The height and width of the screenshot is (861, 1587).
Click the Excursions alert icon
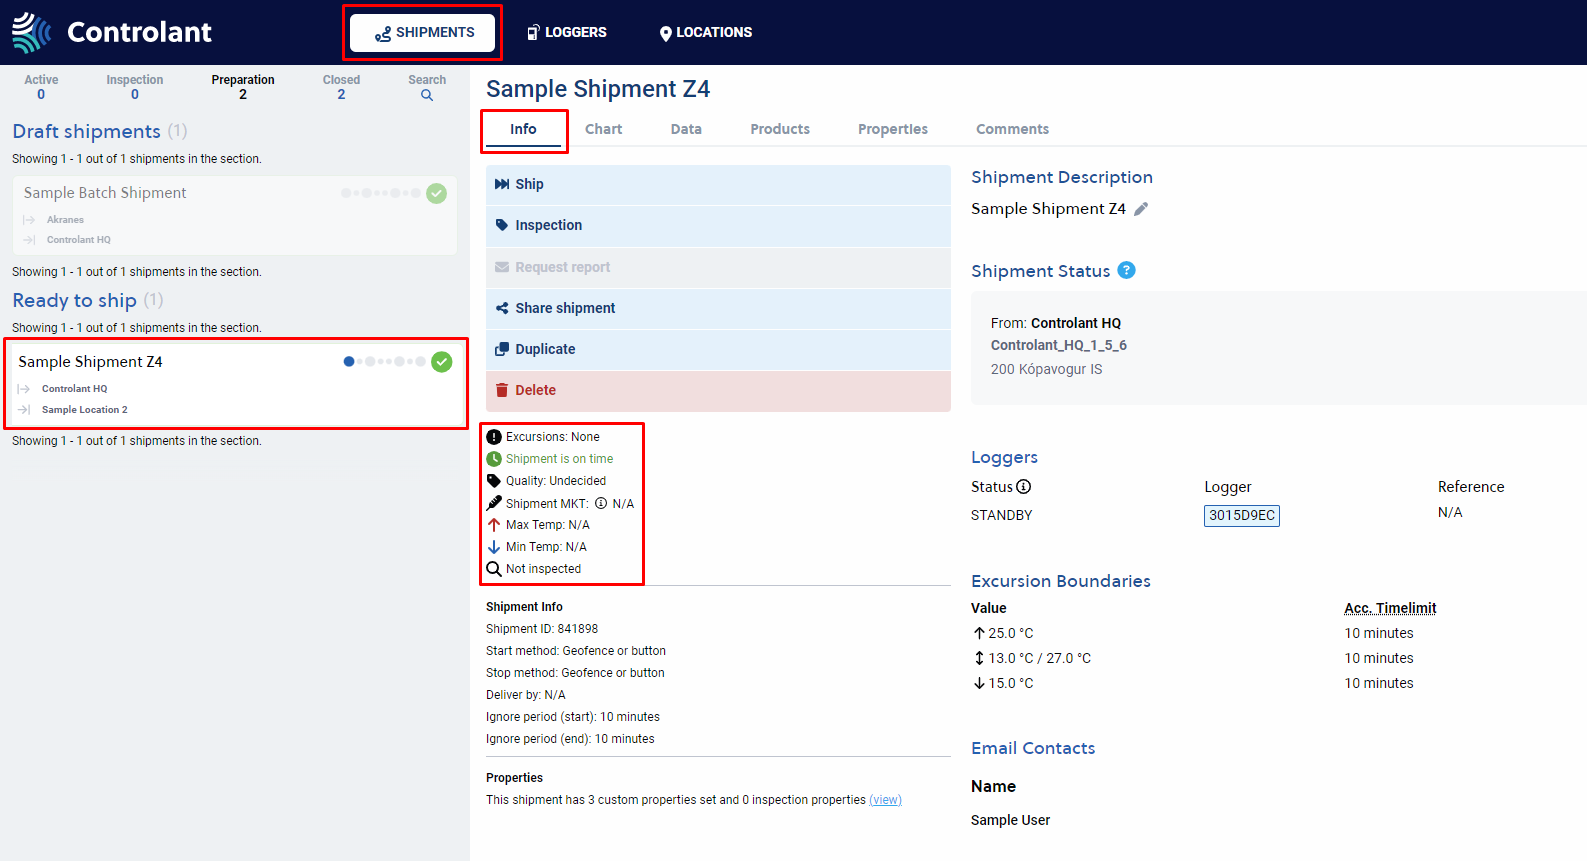click(494, 437)
